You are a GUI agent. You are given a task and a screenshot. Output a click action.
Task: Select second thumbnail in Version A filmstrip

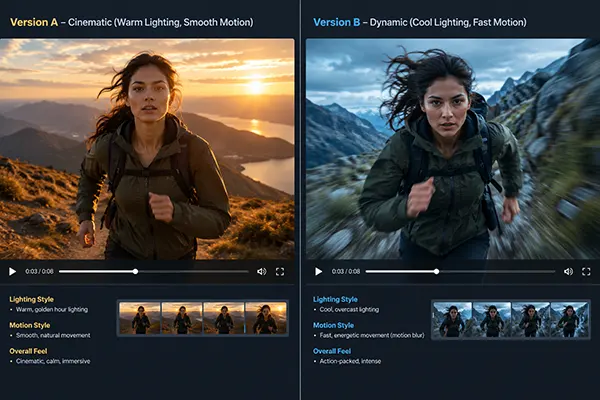coord(182,318)
